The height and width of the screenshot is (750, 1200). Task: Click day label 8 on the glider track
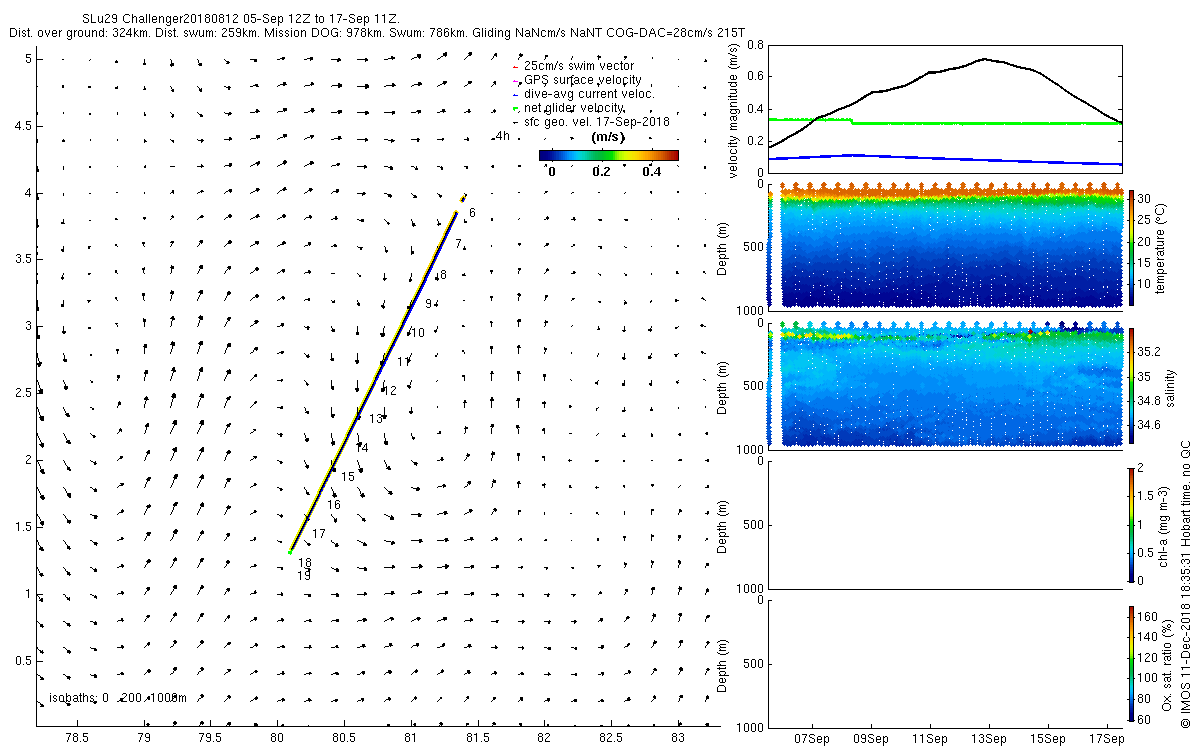coord(443,275)
